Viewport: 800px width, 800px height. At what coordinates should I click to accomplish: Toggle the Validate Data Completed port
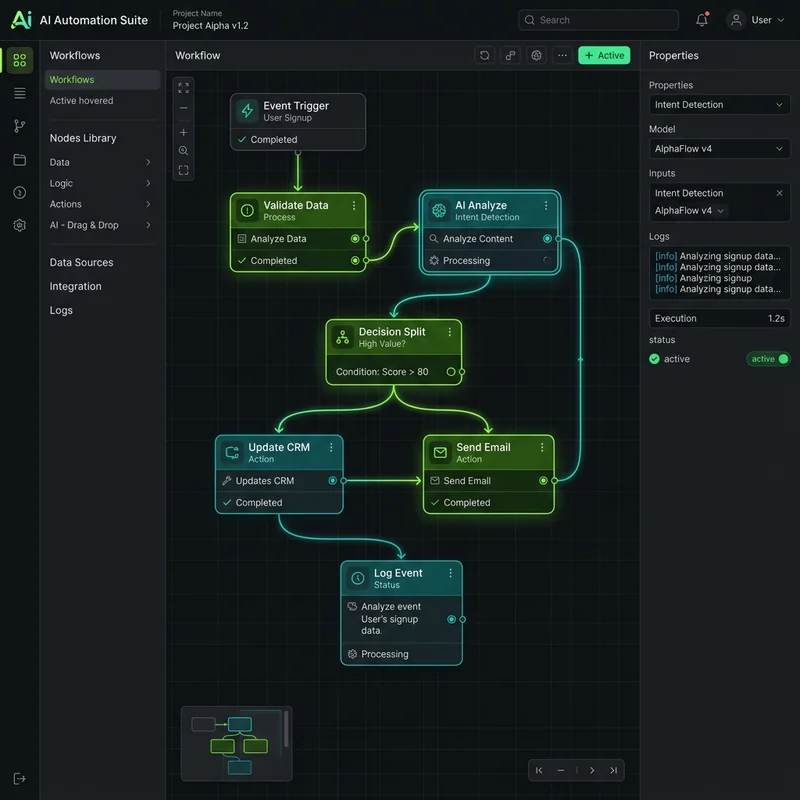355,261
